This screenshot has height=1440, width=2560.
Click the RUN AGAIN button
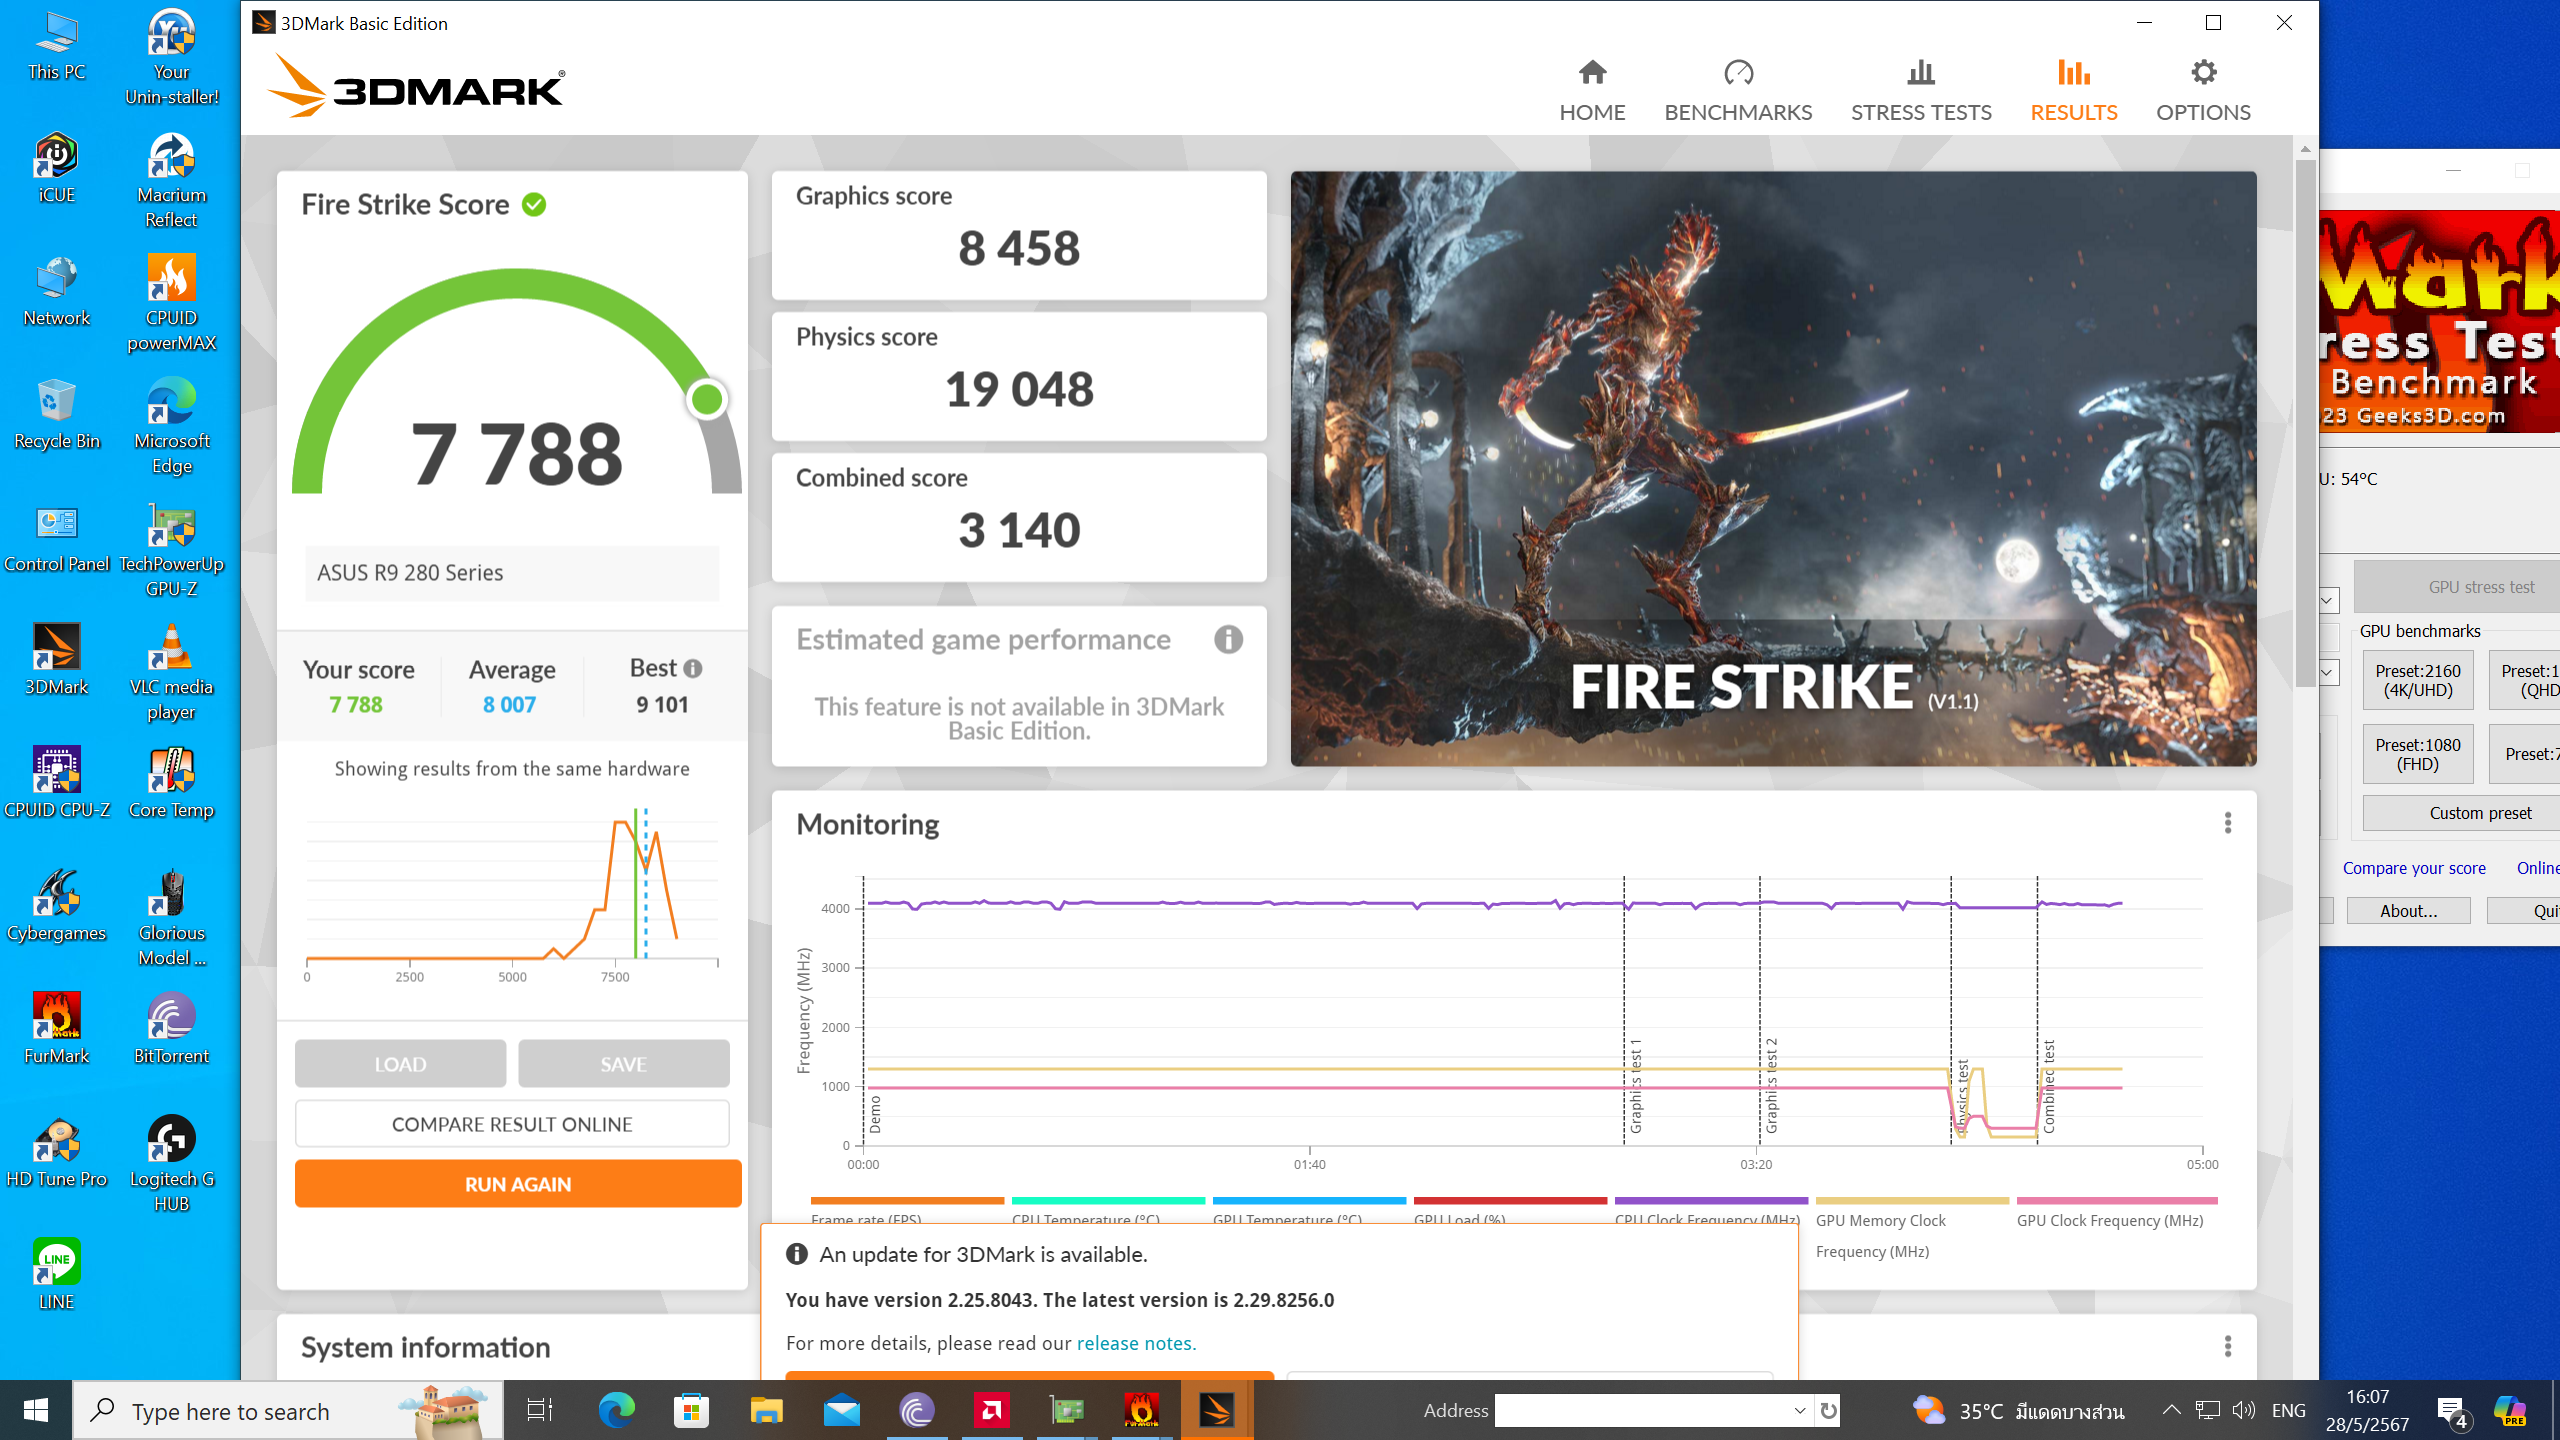[518, 1184]
